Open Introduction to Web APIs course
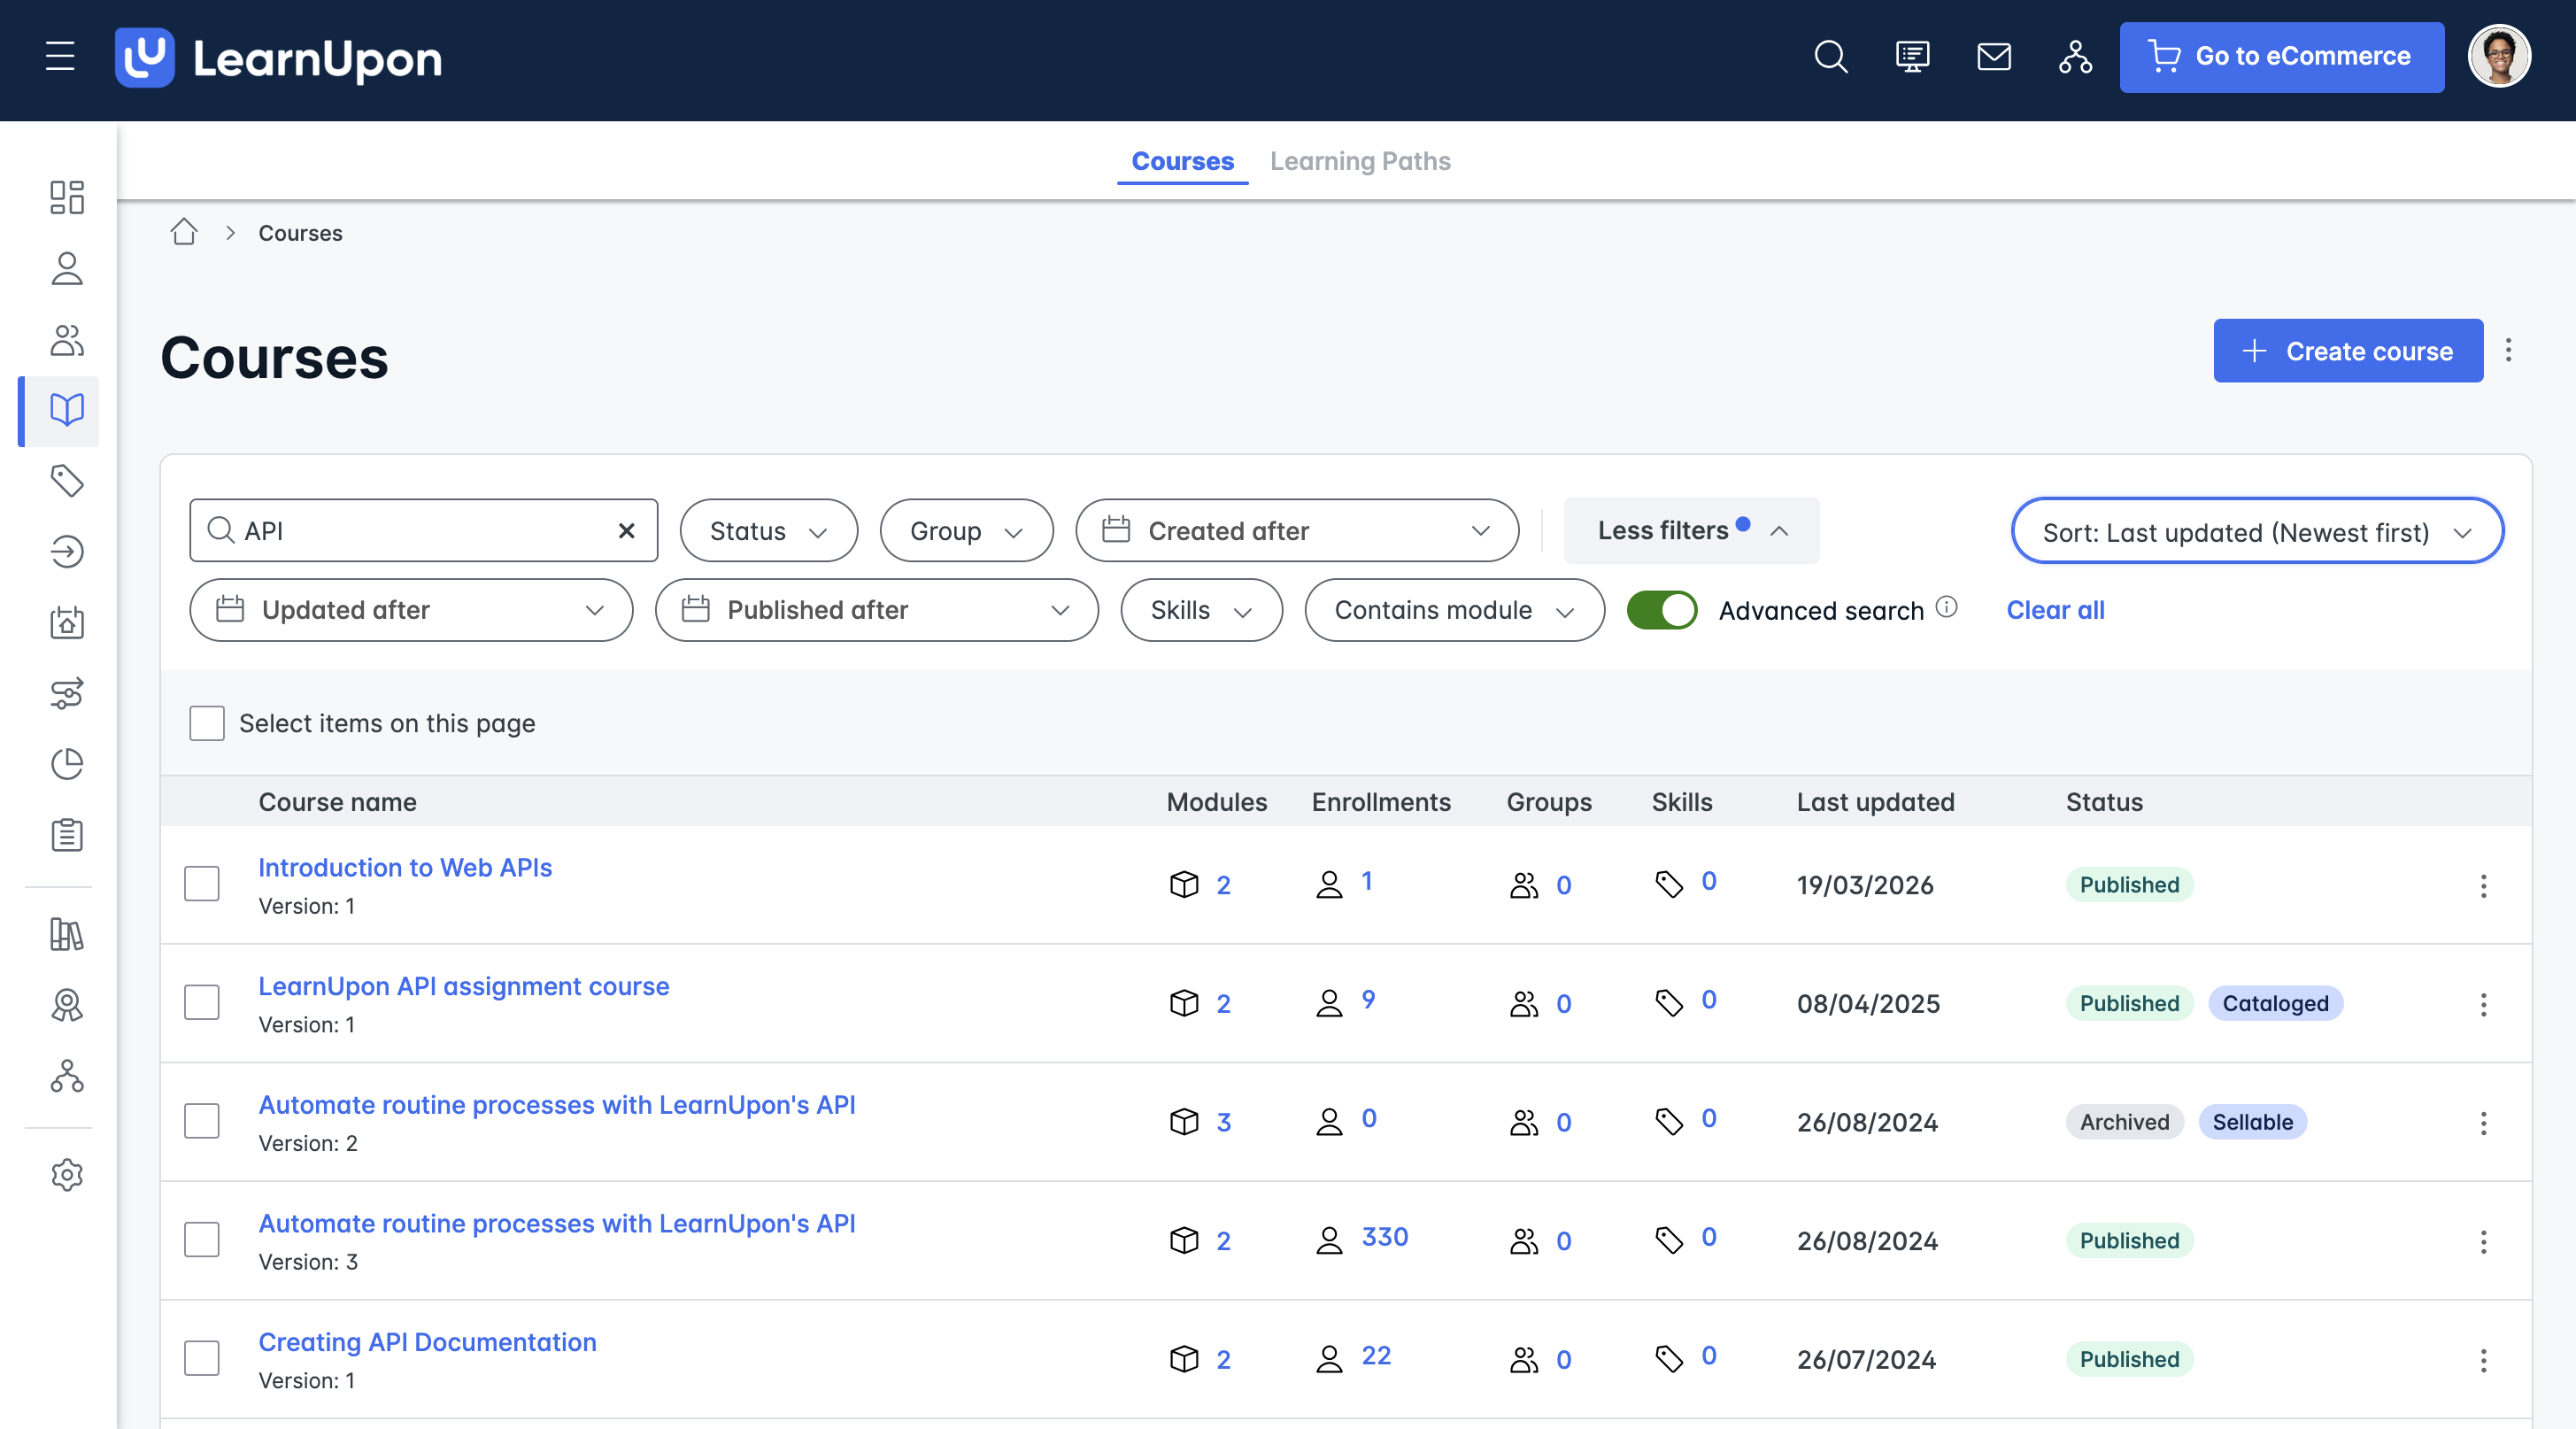2576x1429 pixels. [405, 867]
